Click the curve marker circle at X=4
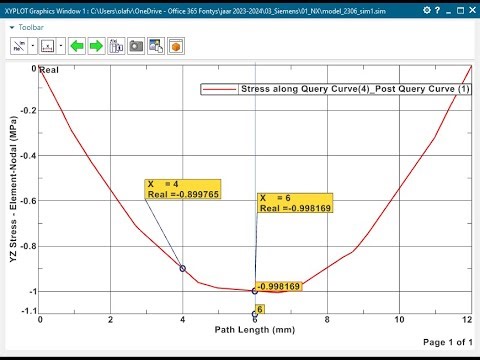480x360 pixels. tap(182, 268)
